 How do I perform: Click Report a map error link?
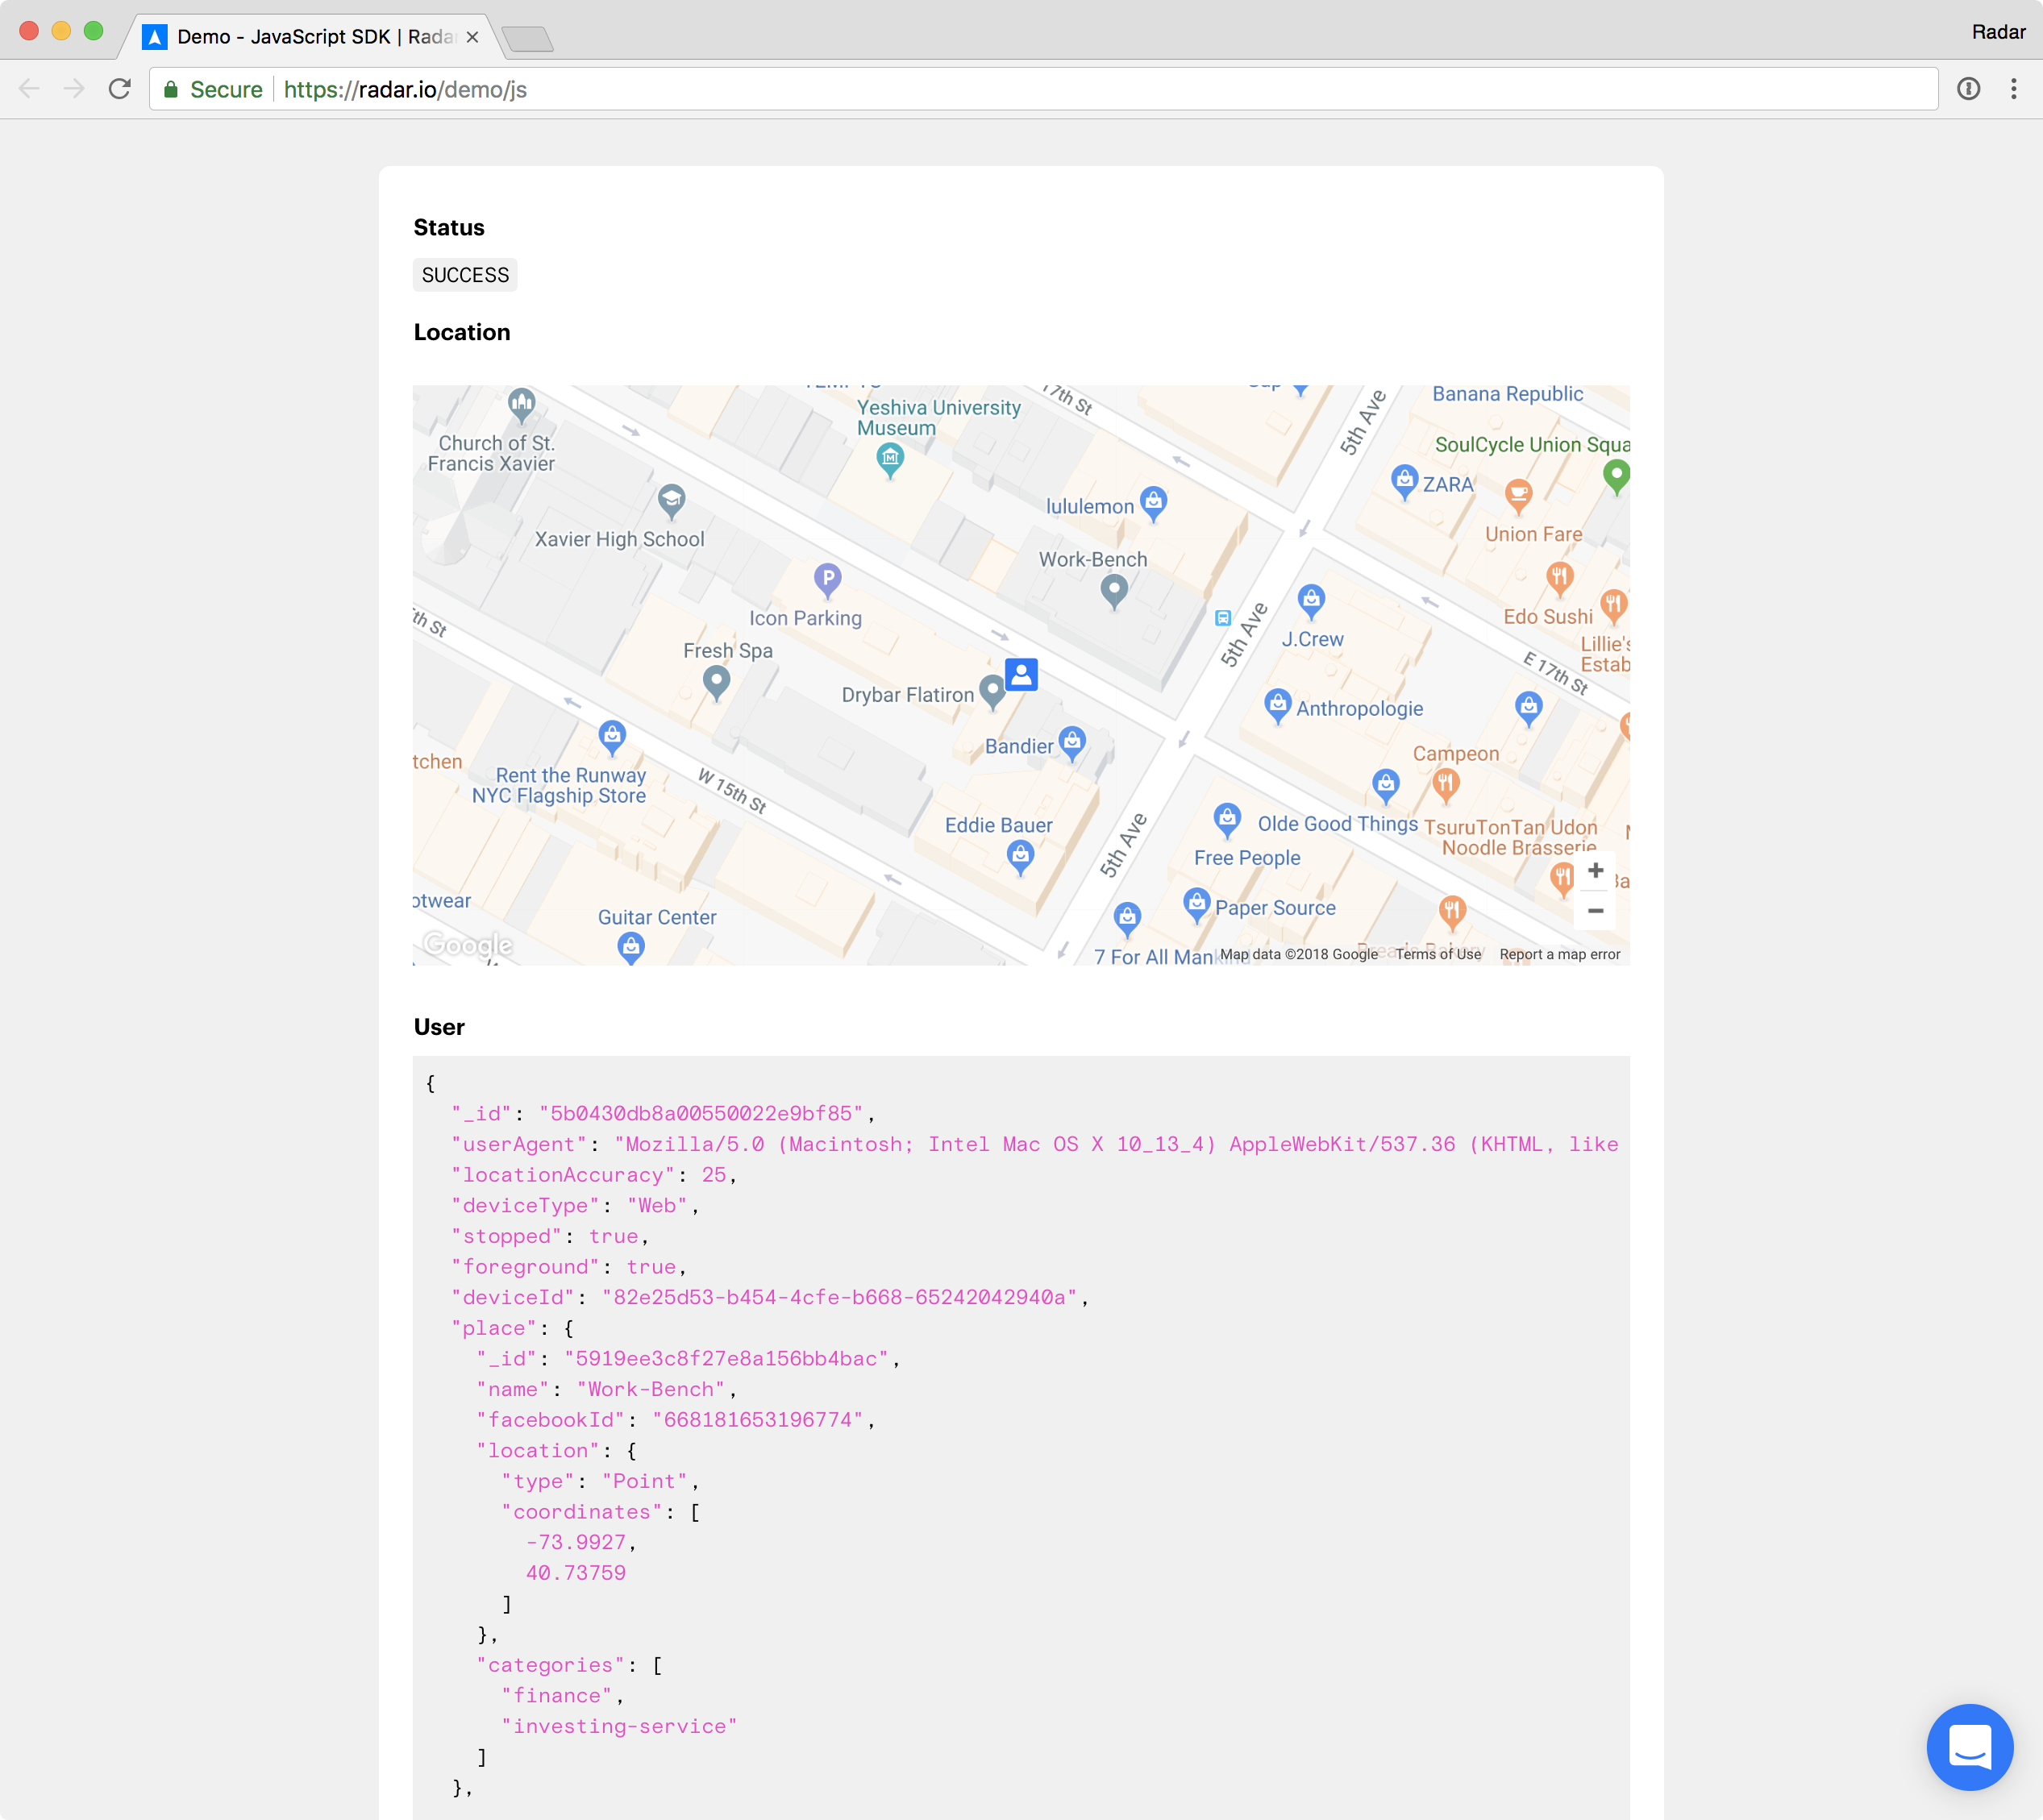point(1559,954)
